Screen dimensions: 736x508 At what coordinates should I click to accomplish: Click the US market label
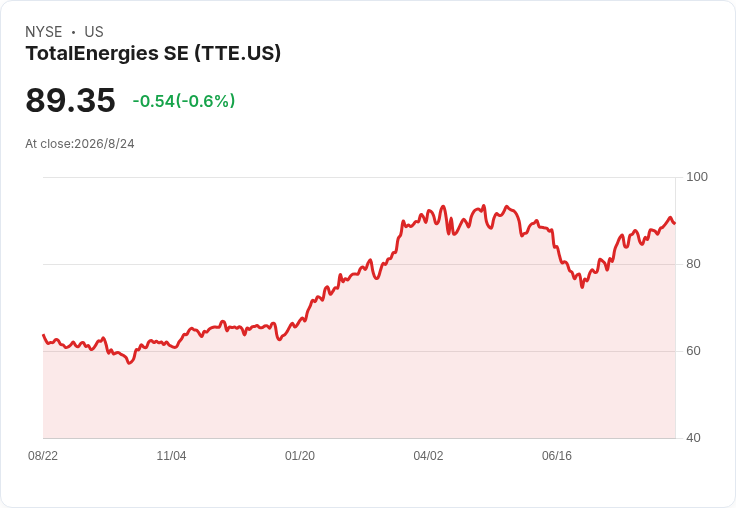click(94, 32)
